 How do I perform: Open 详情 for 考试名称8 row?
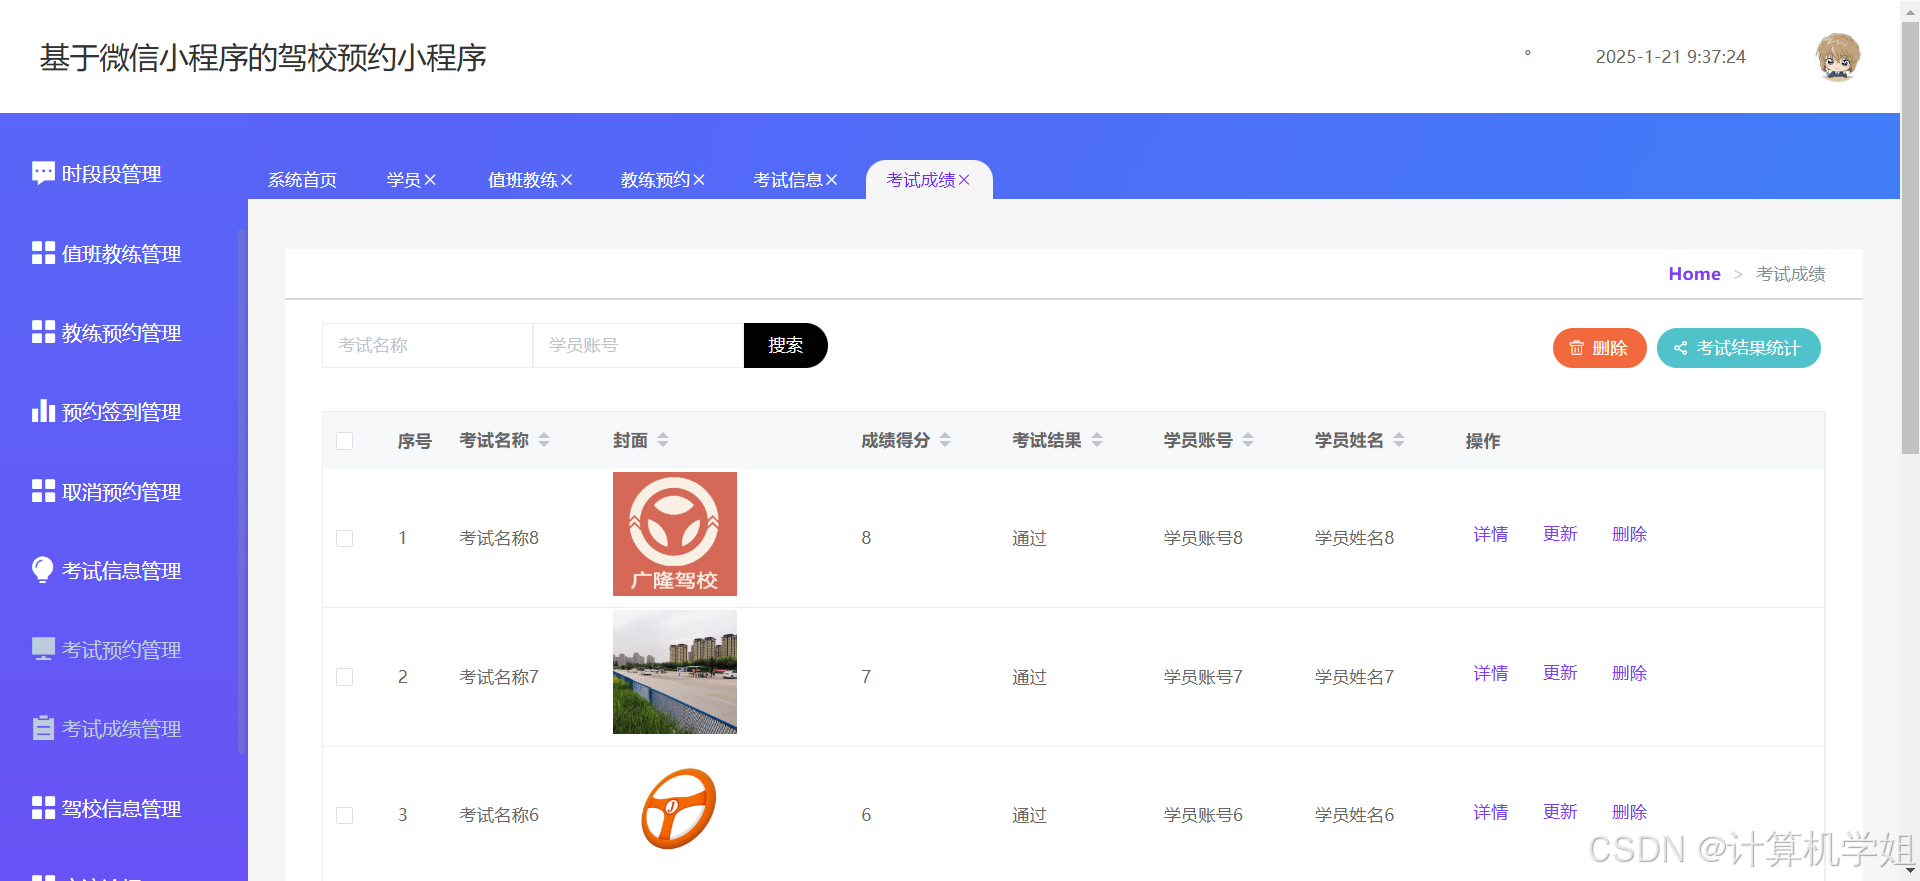tap(1490, 535)
